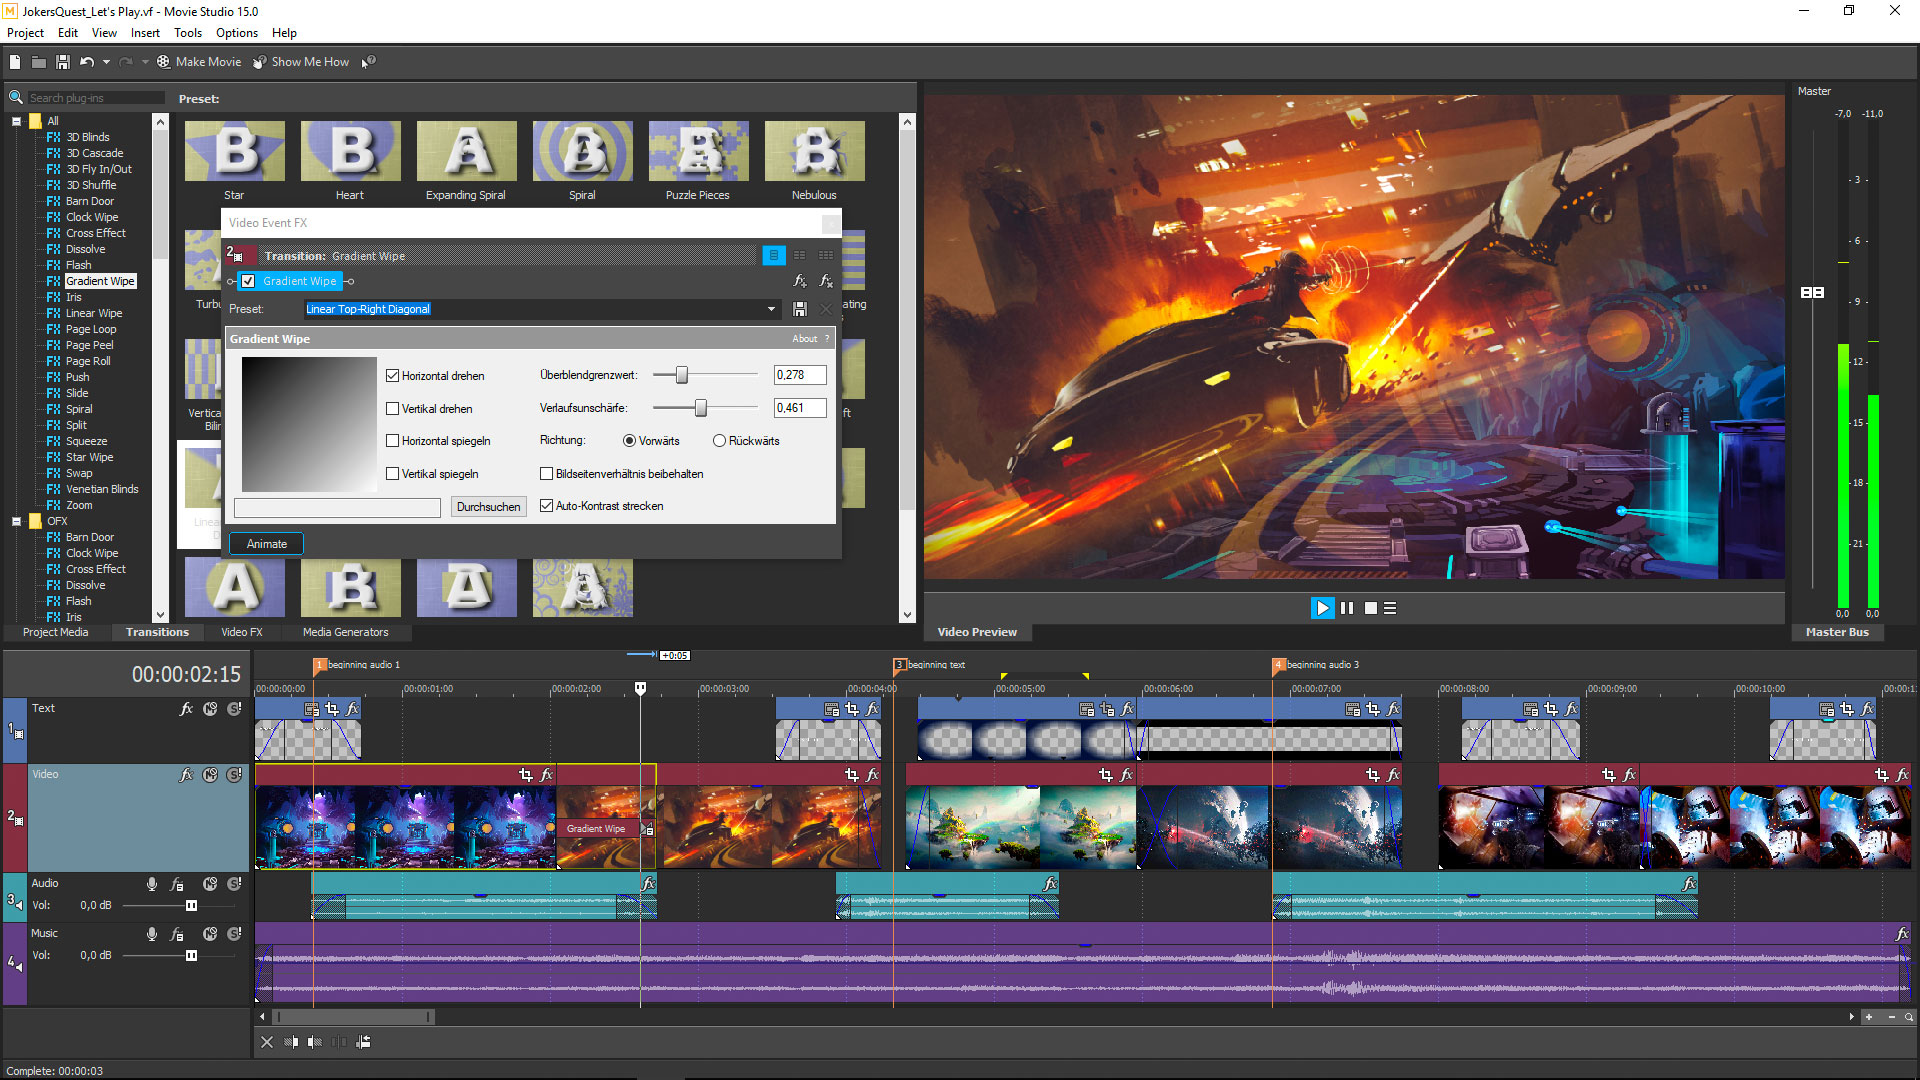Open Track FX on the Text track

[186, 708]
